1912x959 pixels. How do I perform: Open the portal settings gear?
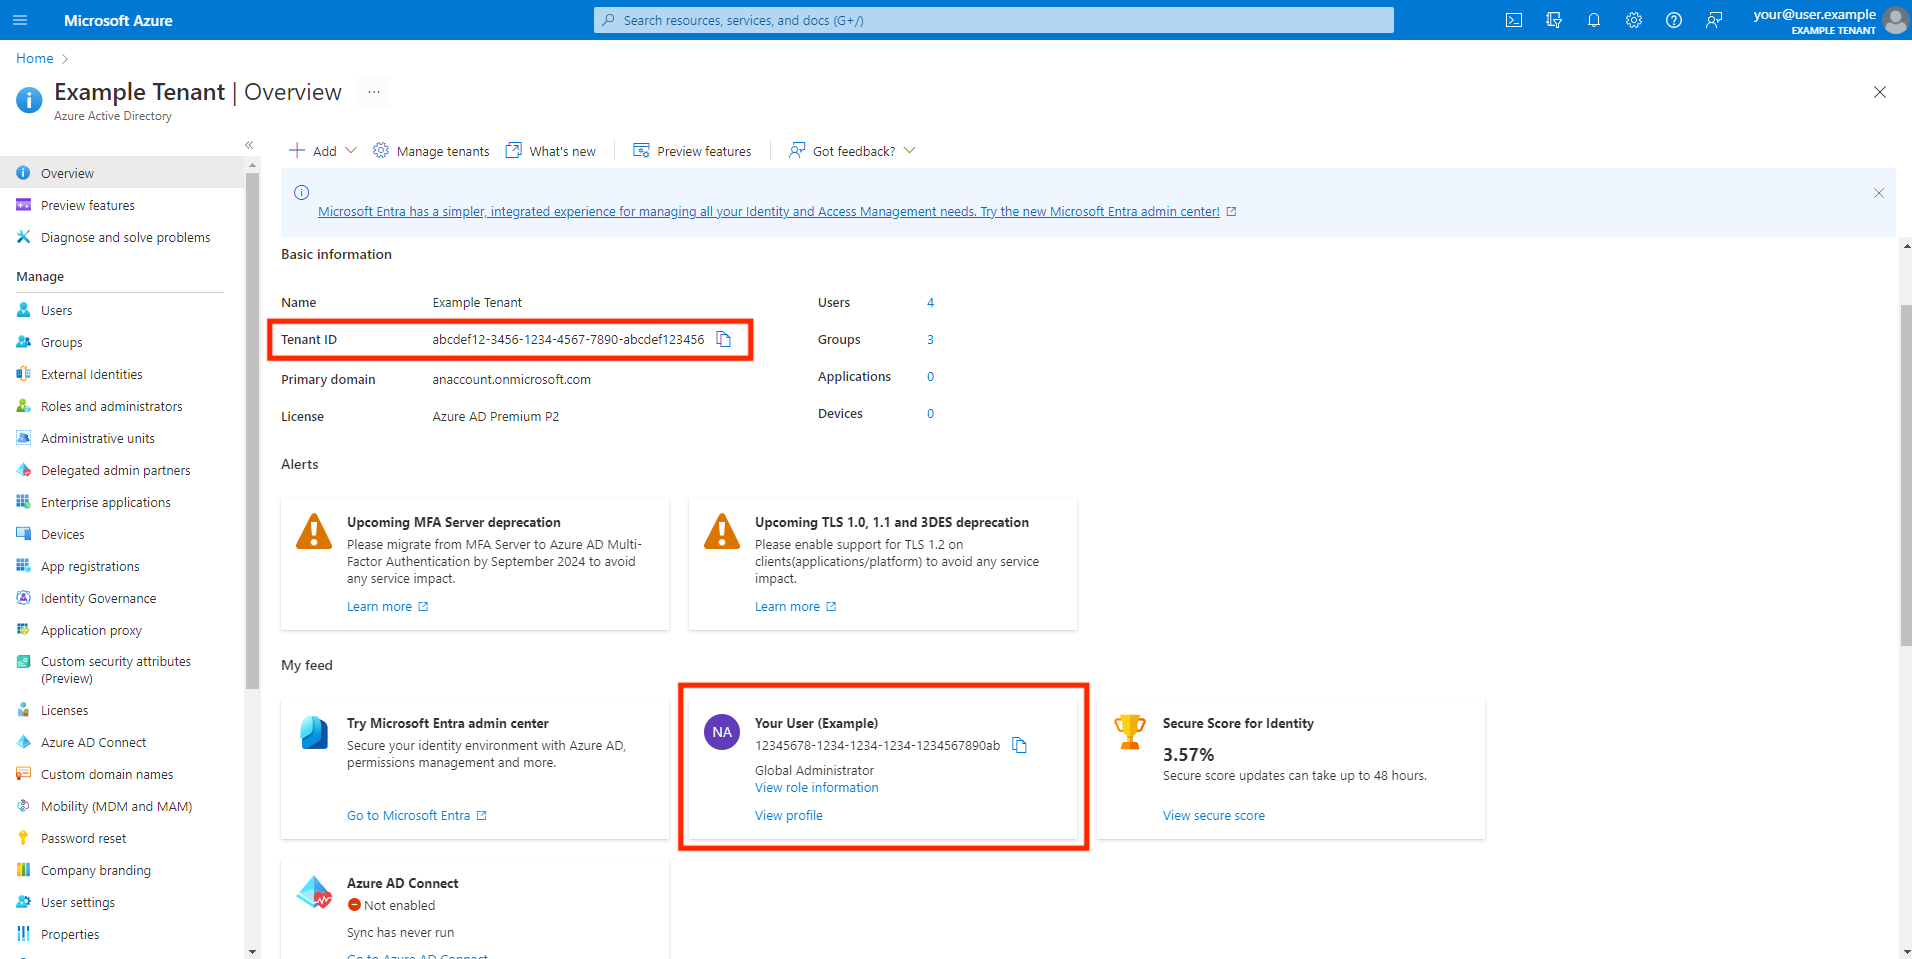(x=1634, y=19)
